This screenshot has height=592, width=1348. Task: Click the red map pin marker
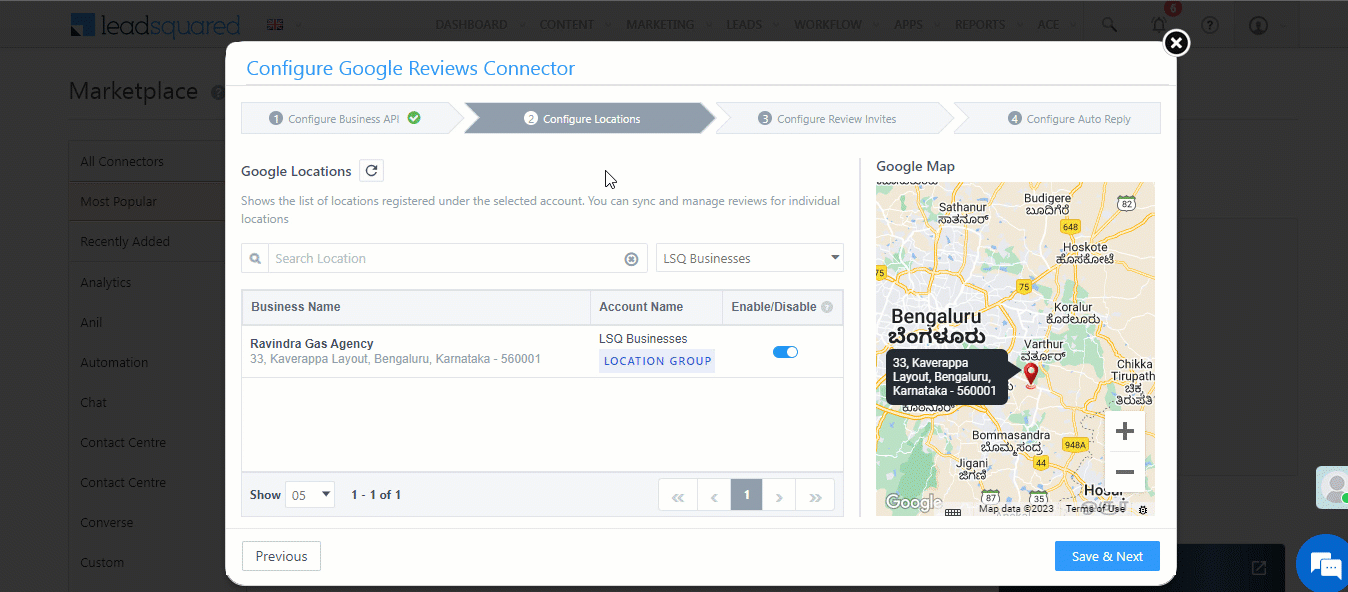click(x=1031, y=376)
